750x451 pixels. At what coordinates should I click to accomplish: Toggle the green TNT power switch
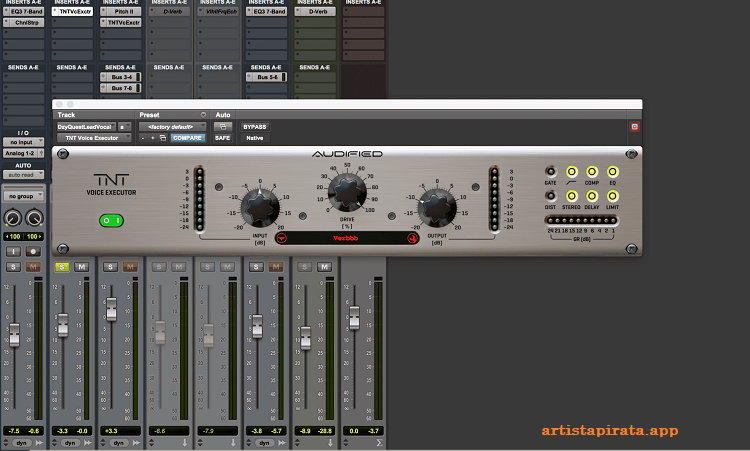(110, 220)
